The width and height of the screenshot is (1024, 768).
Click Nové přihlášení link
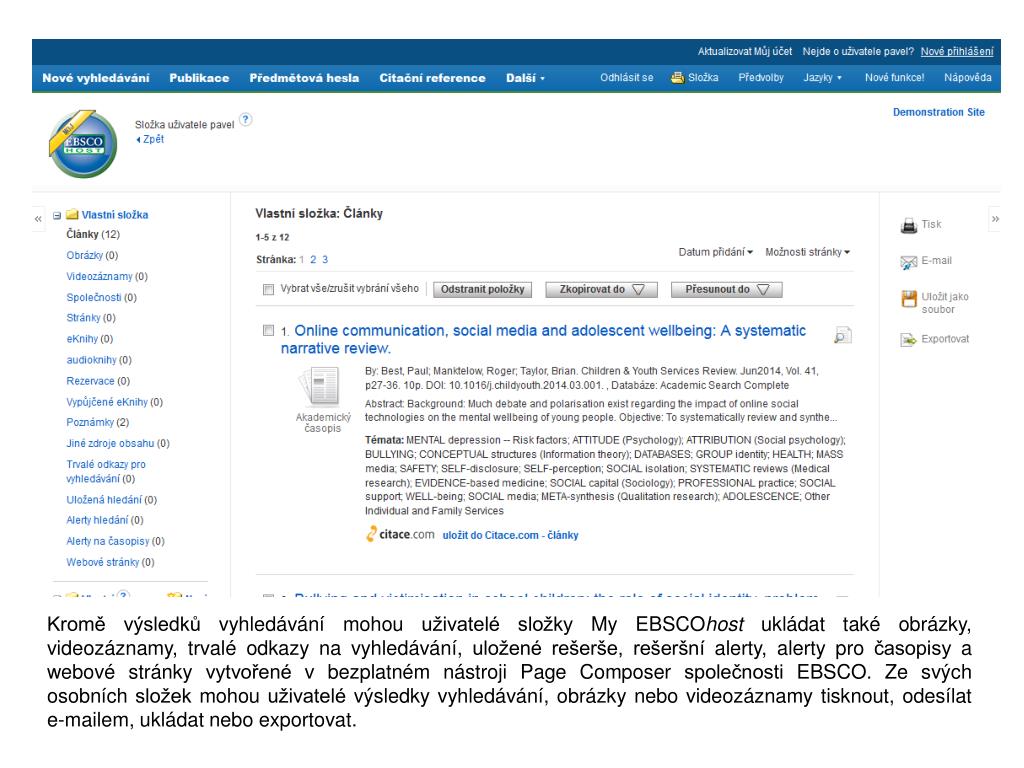[x=957, y=52]
